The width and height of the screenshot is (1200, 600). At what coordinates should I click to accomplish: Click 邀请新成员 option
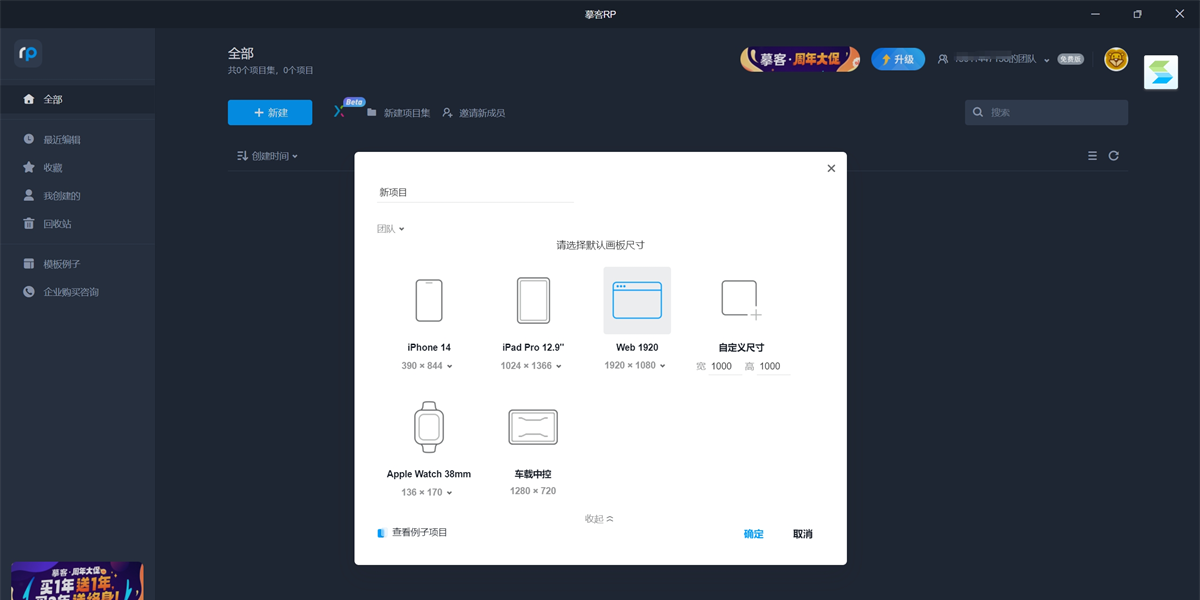point(474,113)
